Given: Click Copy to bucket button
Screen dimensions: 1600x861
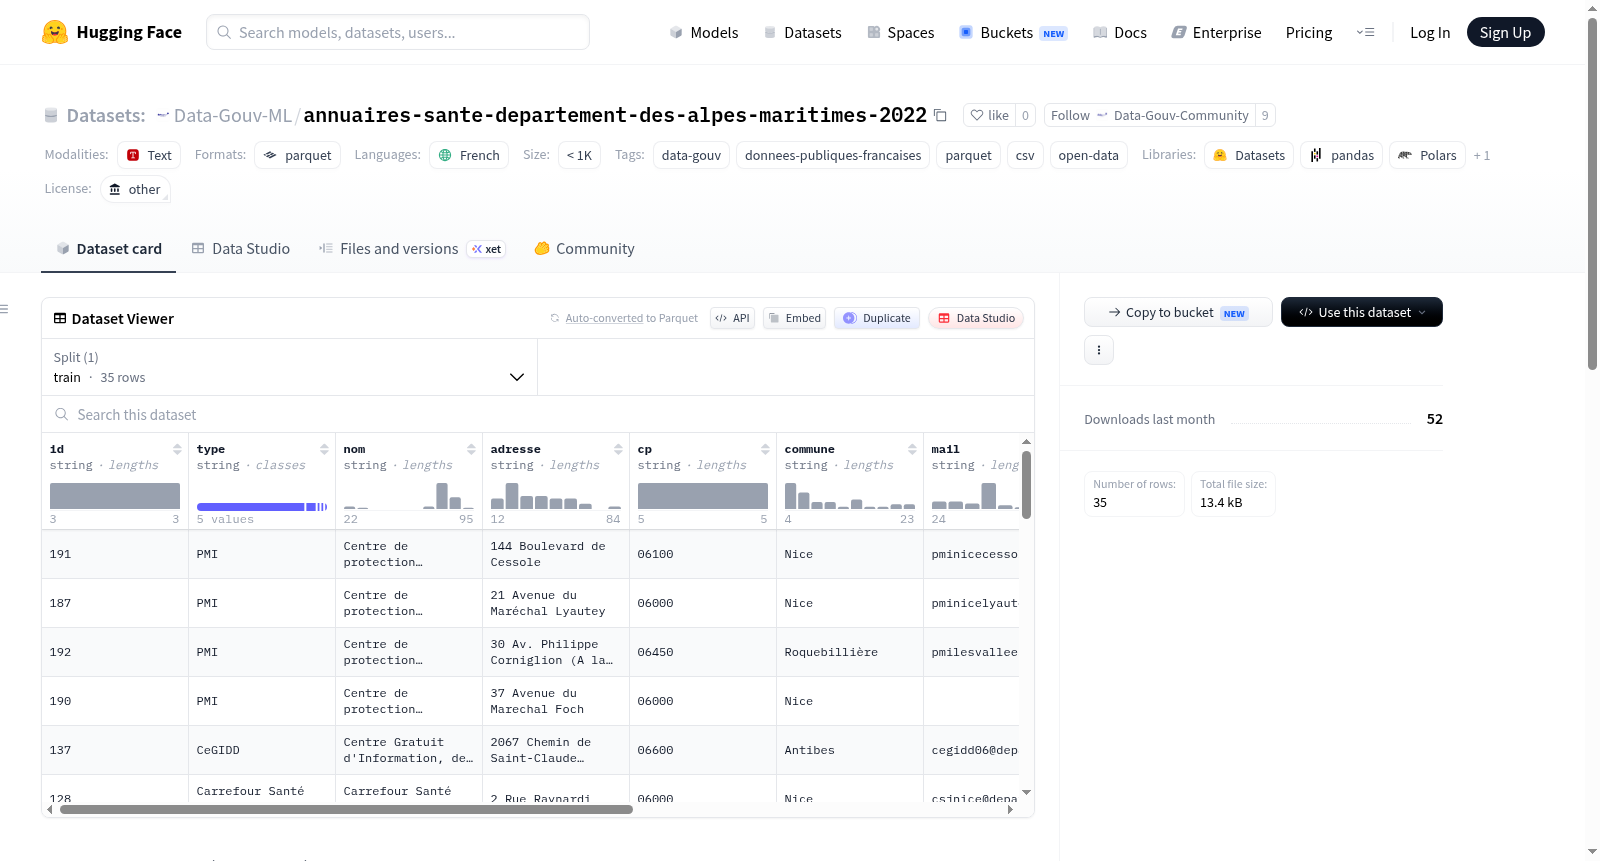Looking at the screenshot, I should coord(1178,312).
